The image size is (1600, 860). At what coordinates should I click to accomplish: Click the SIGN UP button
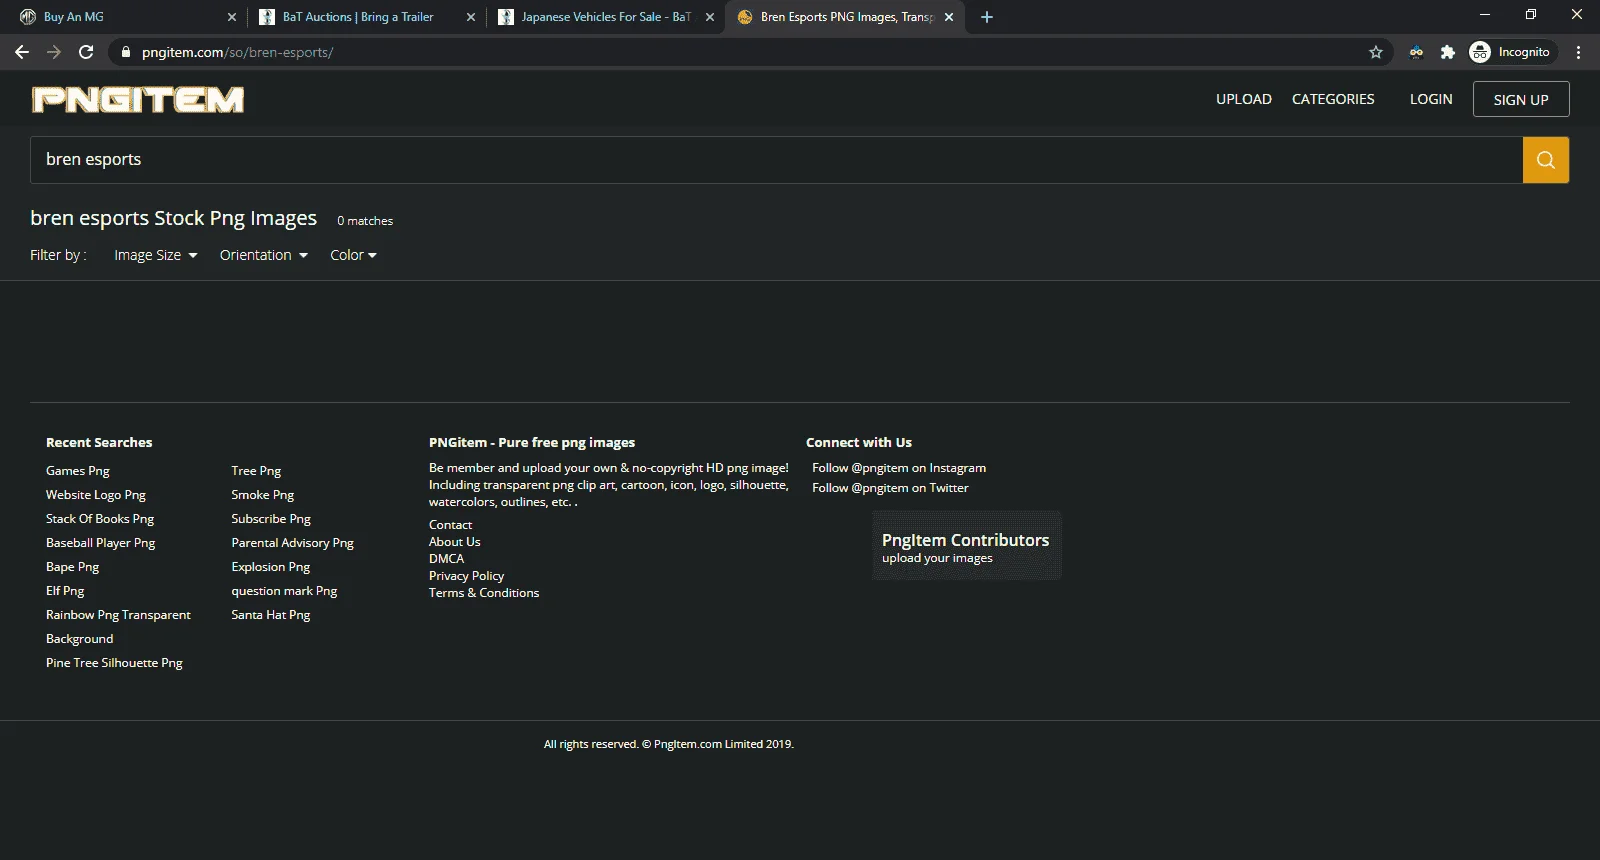pos(1521,99)
